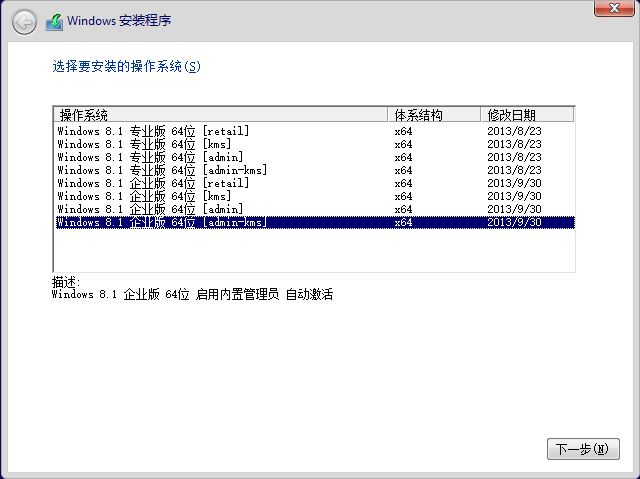
Task: Select Windows 8.1 专业版 64位 [admin]
Action: (314, 157)
